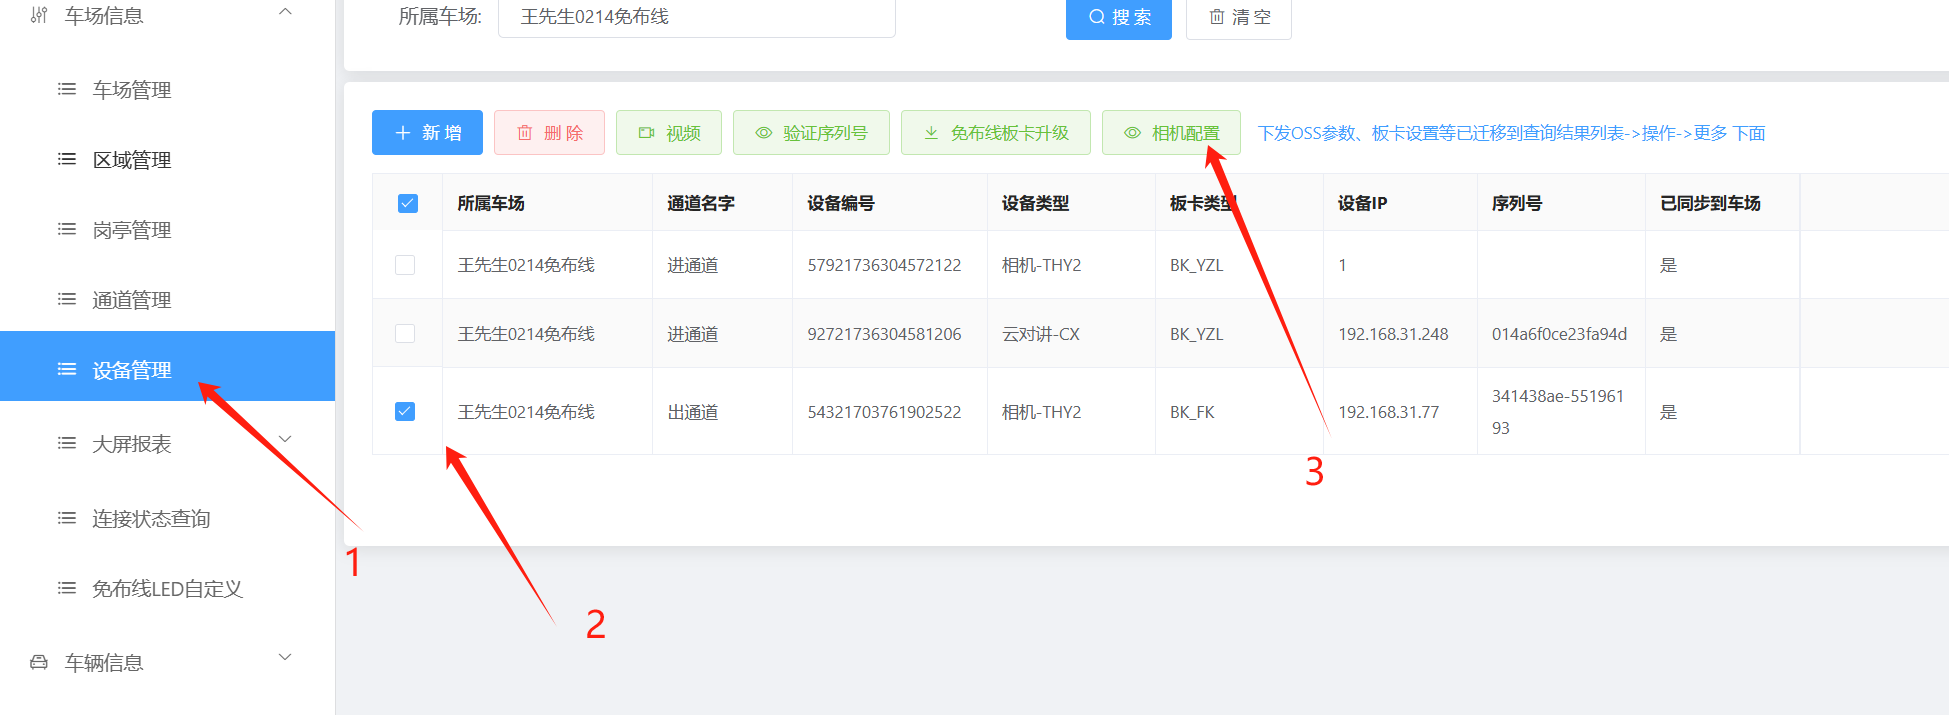This screenshot has height=715, width=1949.
Task: Click the list icon beside 免布线LED自定义
Action: 67,588
